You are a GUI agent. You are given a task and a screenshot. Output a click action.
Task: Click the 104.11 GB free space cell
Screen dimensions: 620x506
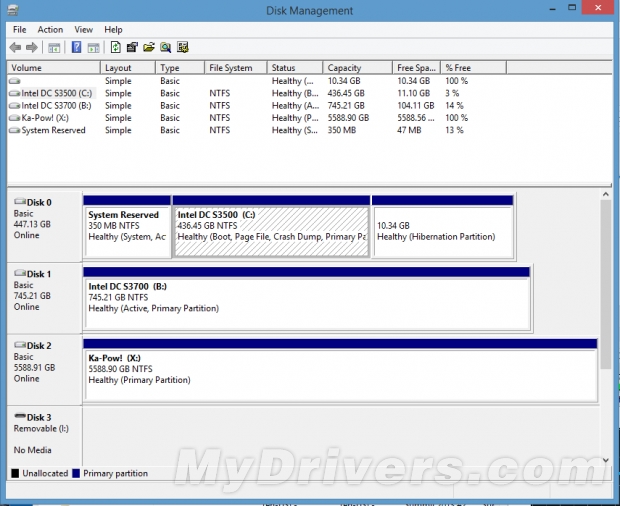416,106
